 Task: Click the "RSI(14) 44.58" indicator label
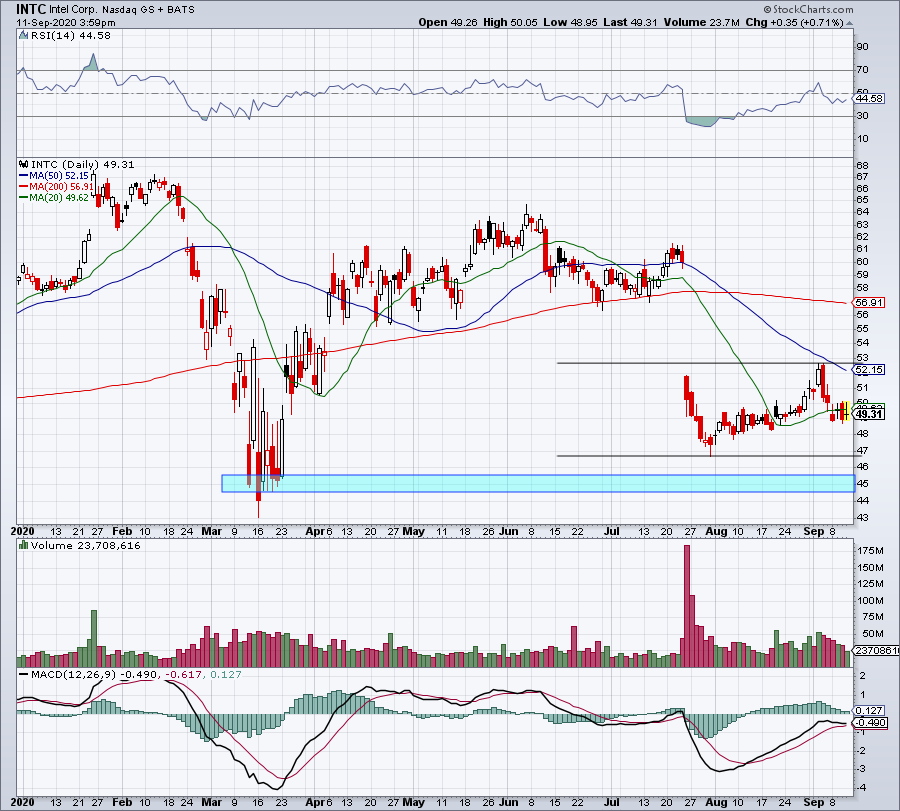71,36
